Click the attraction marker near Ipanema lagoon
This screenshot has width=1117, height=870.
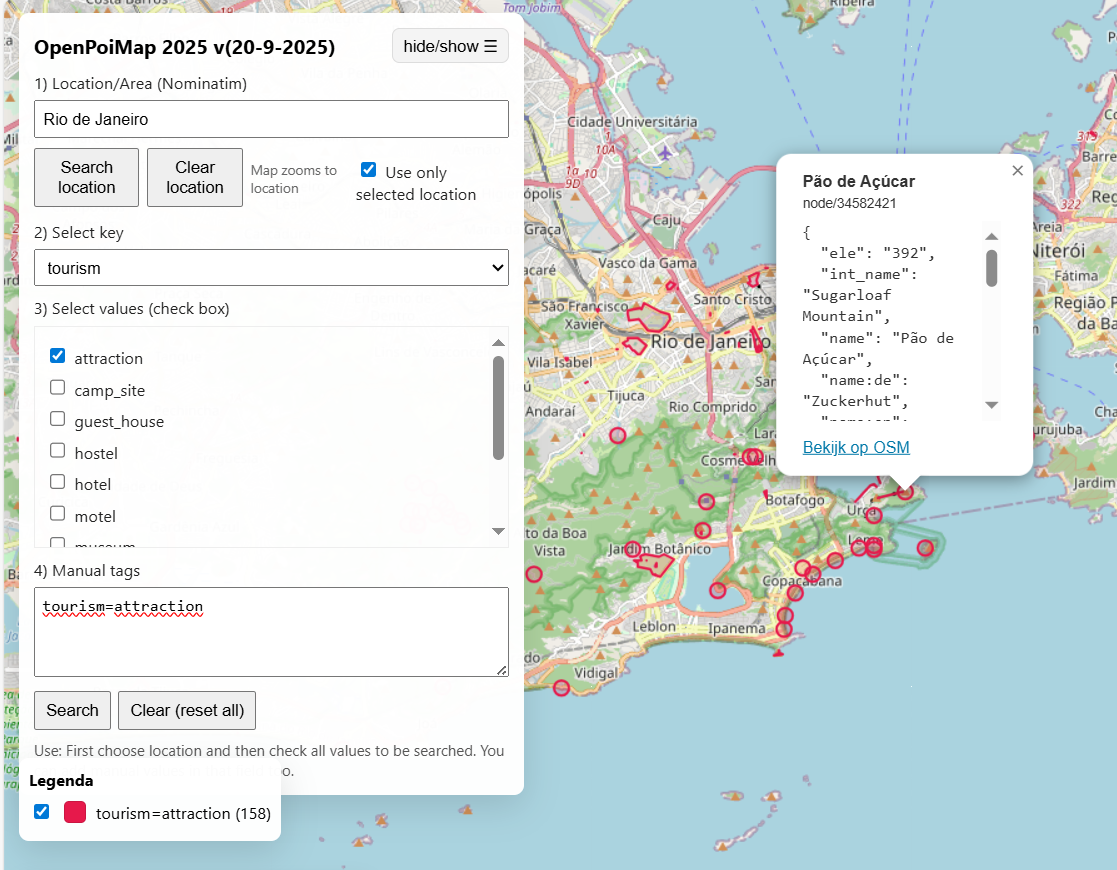pos(717,590)
